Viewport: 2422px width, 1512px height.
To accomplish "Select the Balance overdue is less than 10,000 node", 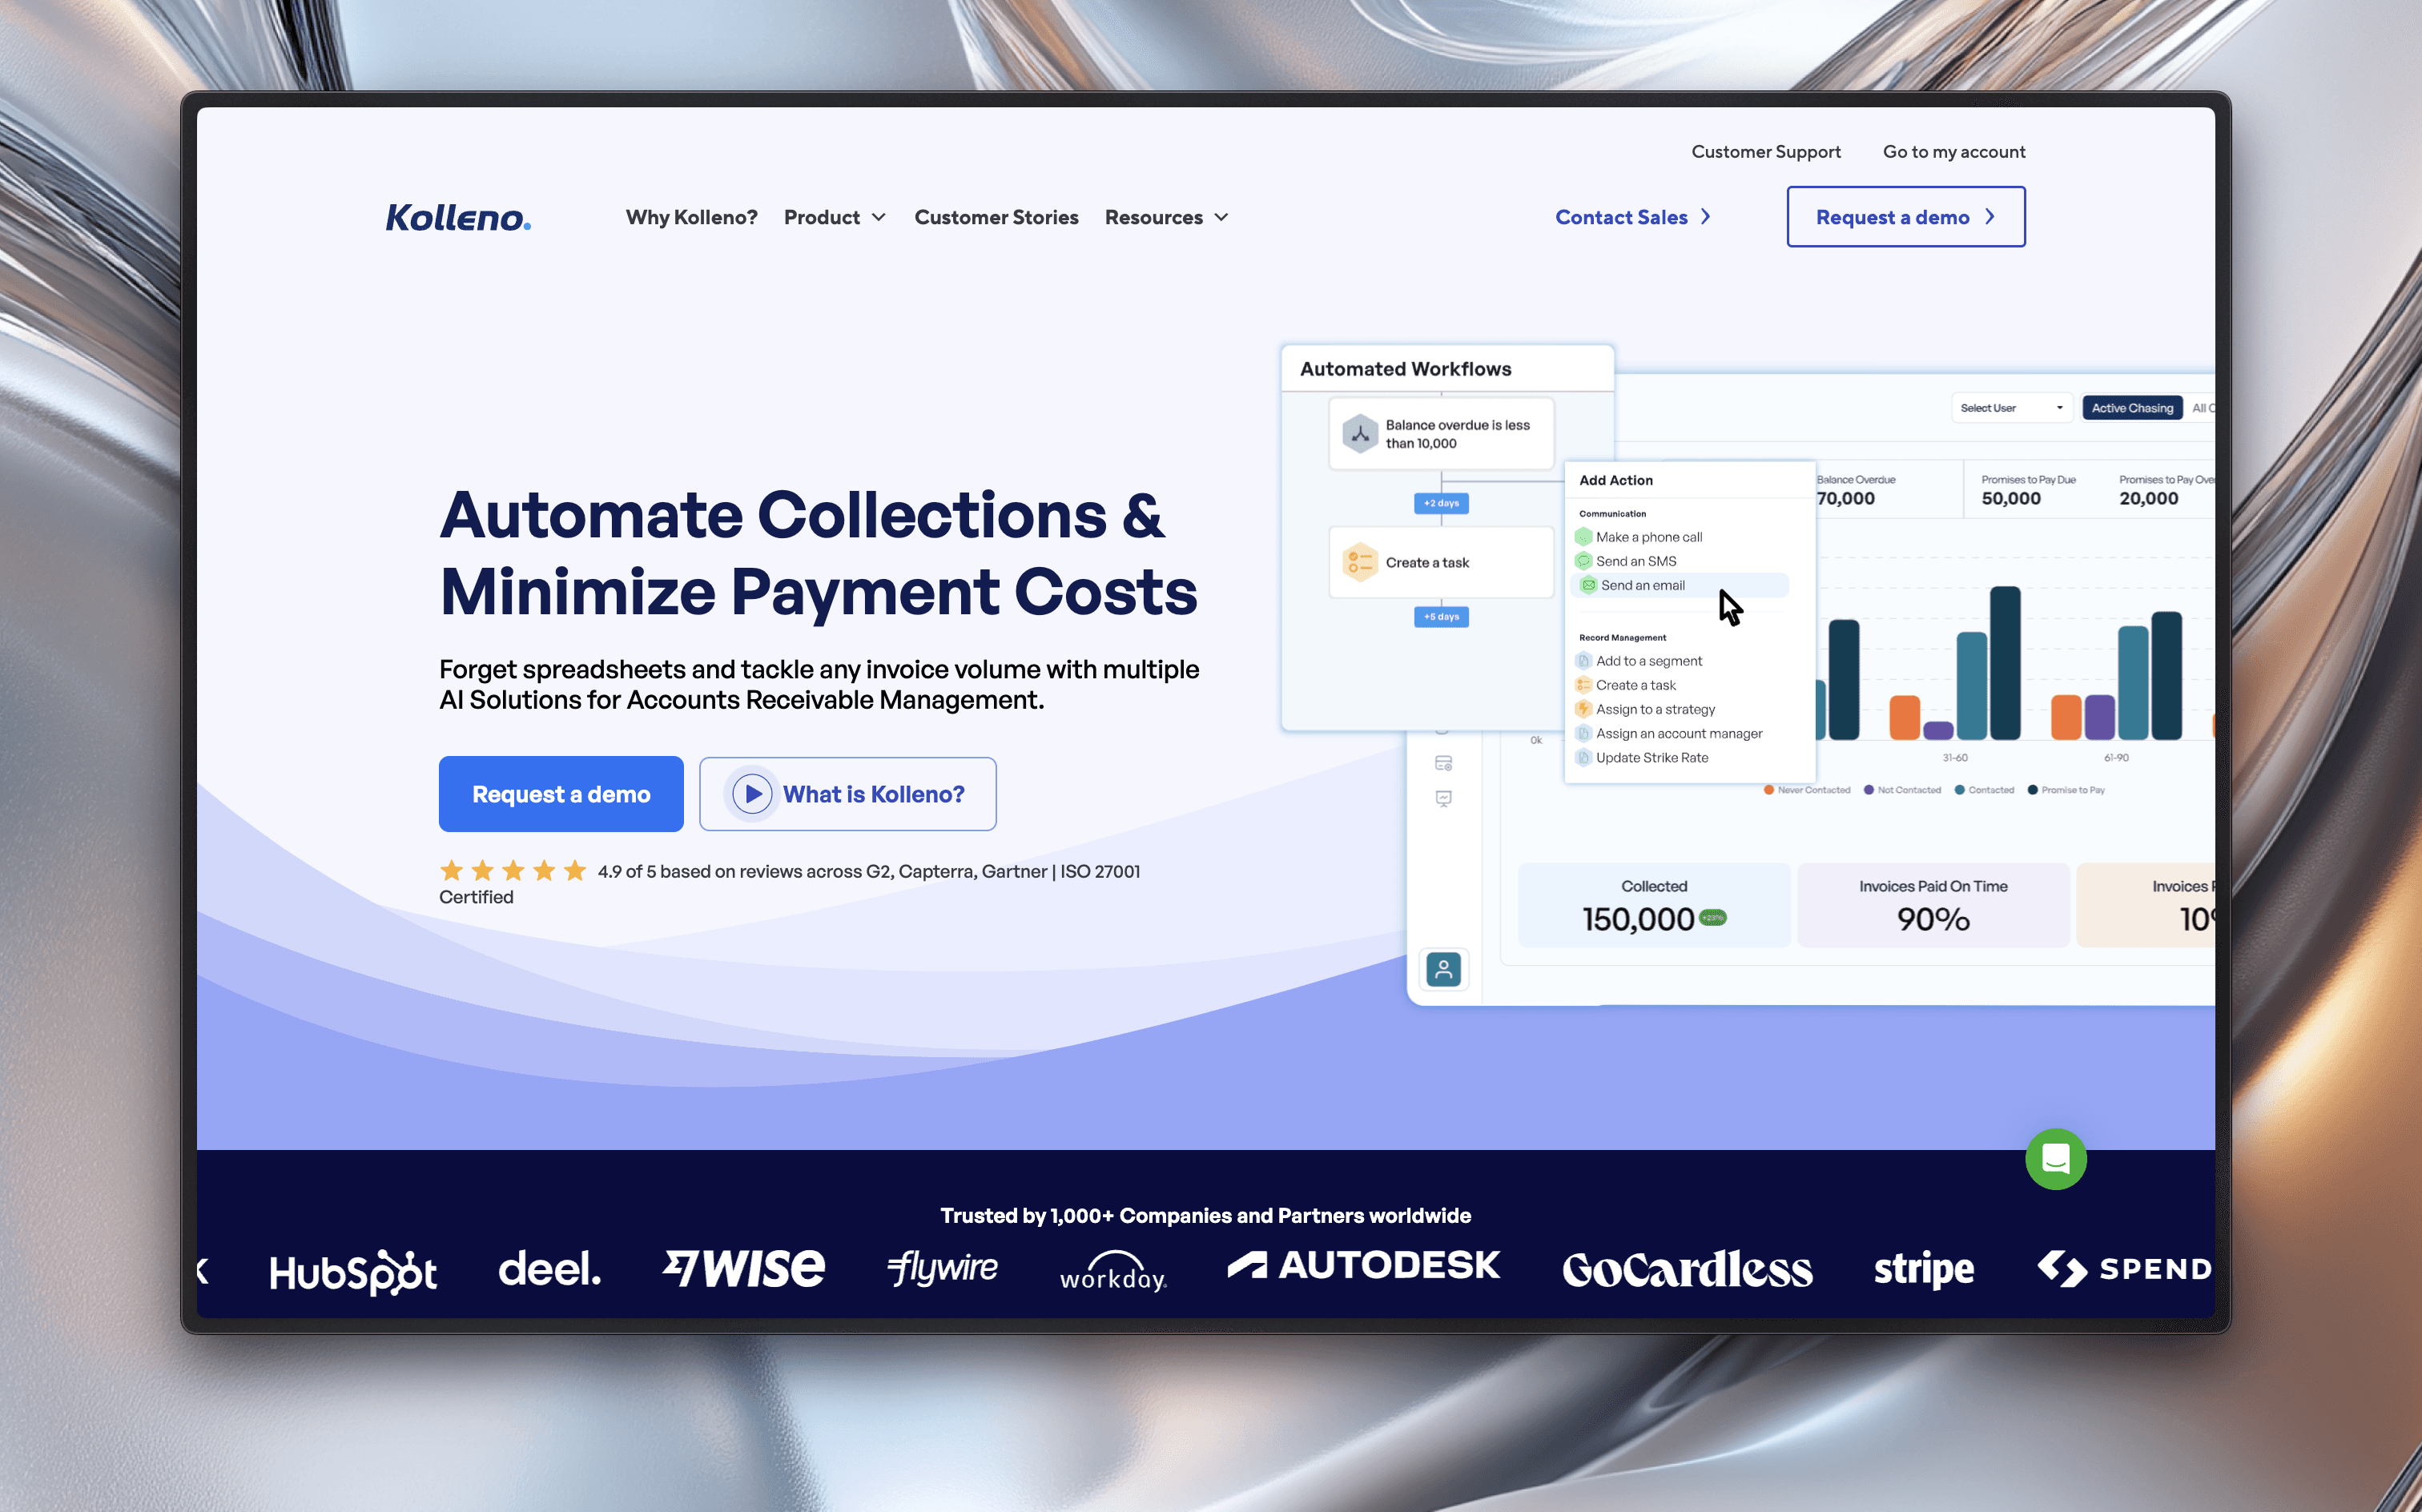I will 1441,434.
